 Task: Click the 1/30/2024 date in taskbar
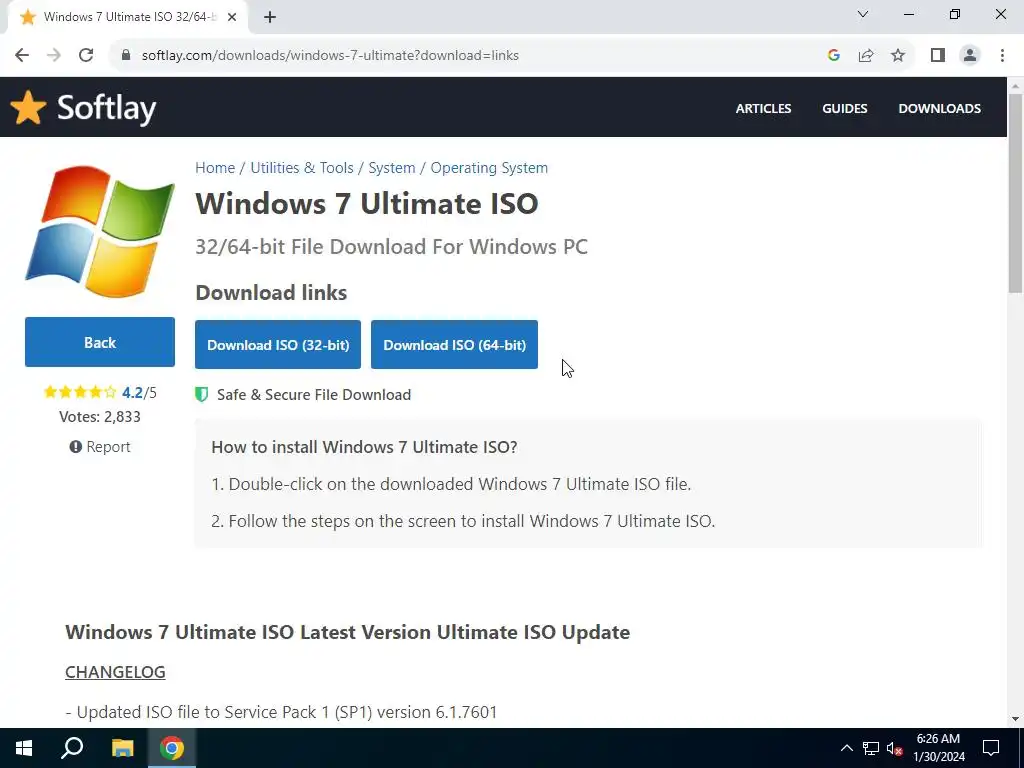pyautogui.click(x=939, y=758)
